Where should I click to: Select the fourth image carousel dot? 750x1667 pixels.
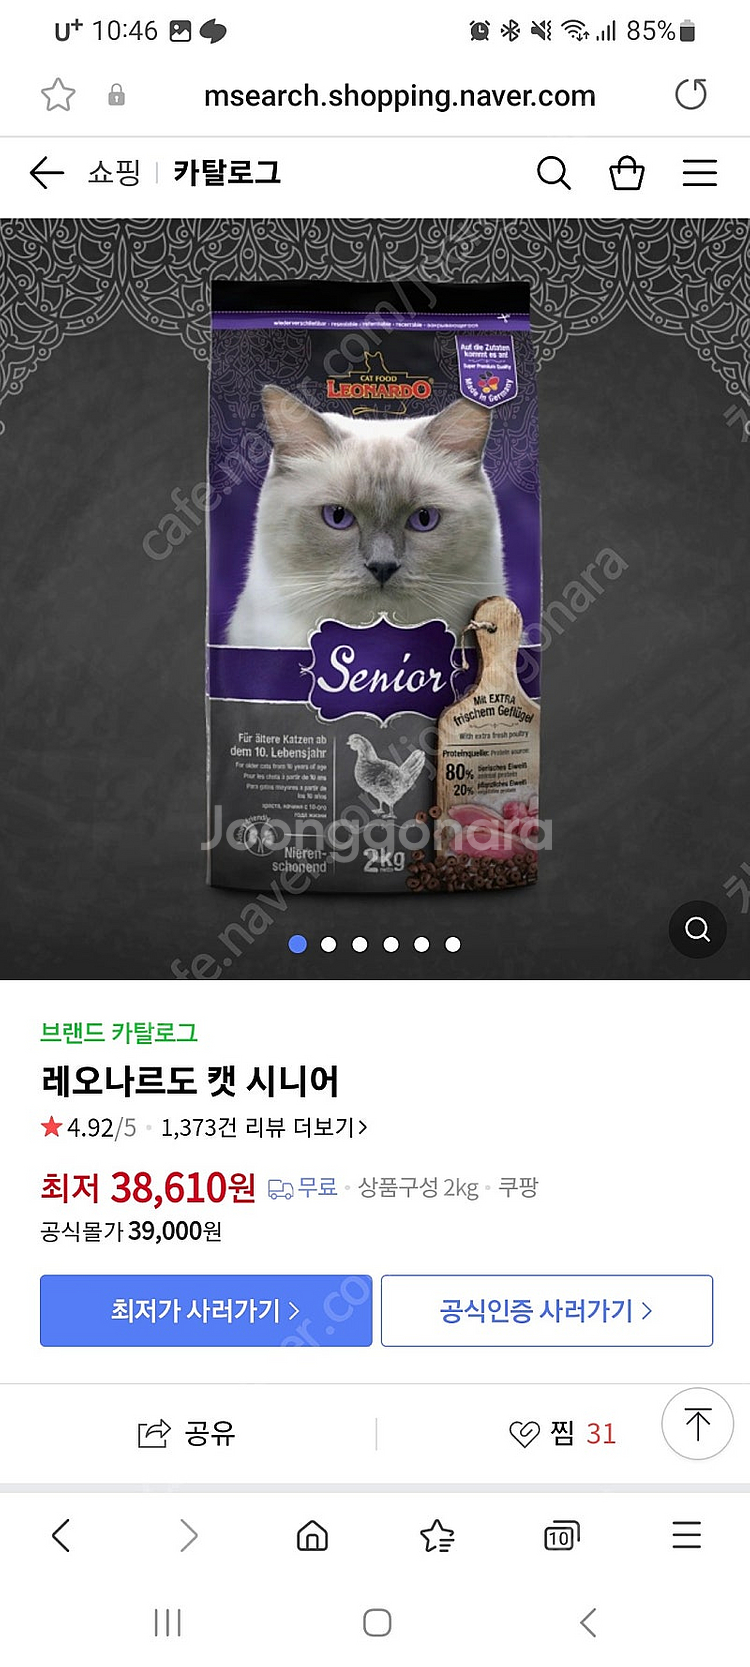click(x=391, y=944)
